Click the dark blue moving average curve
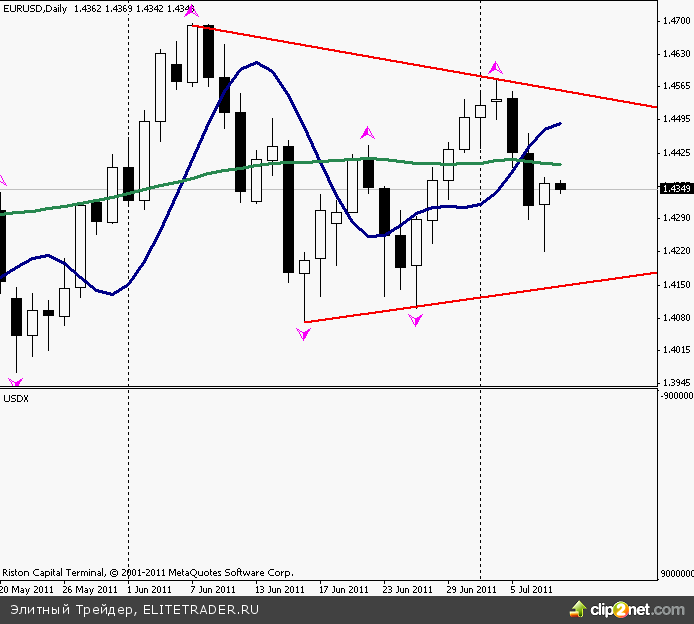The width and height of the screenshot is (694, 624). pos(260,63)
